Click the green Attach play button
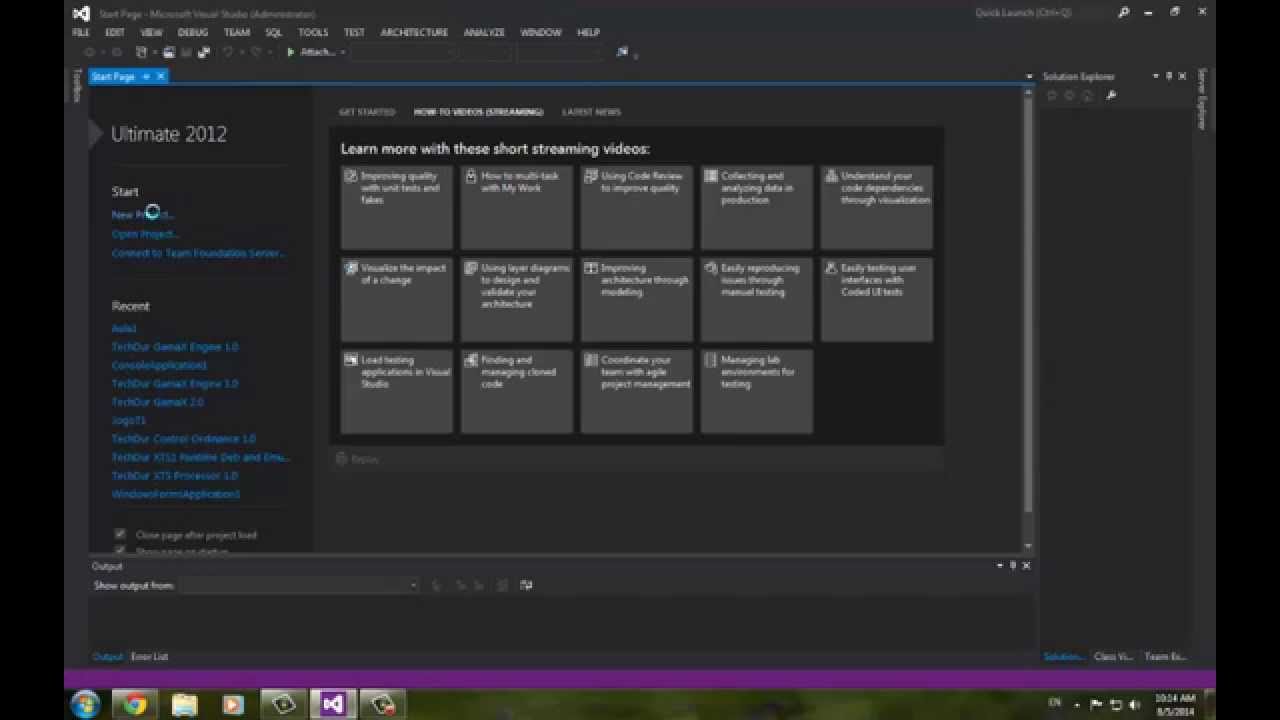Screen dimensions: 1280x720 click(x=291, y=52)
